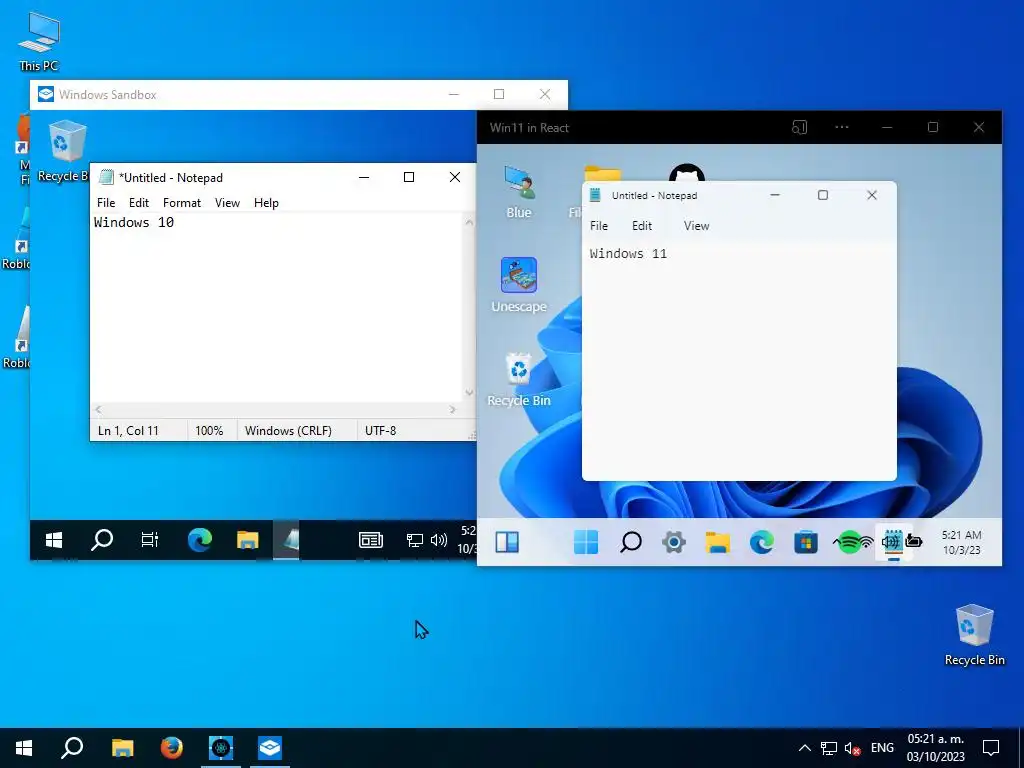This screenshot has height=768, width=1024.
Task: Open search in Win11 React taskbar
Action: [x=630, y=542]
